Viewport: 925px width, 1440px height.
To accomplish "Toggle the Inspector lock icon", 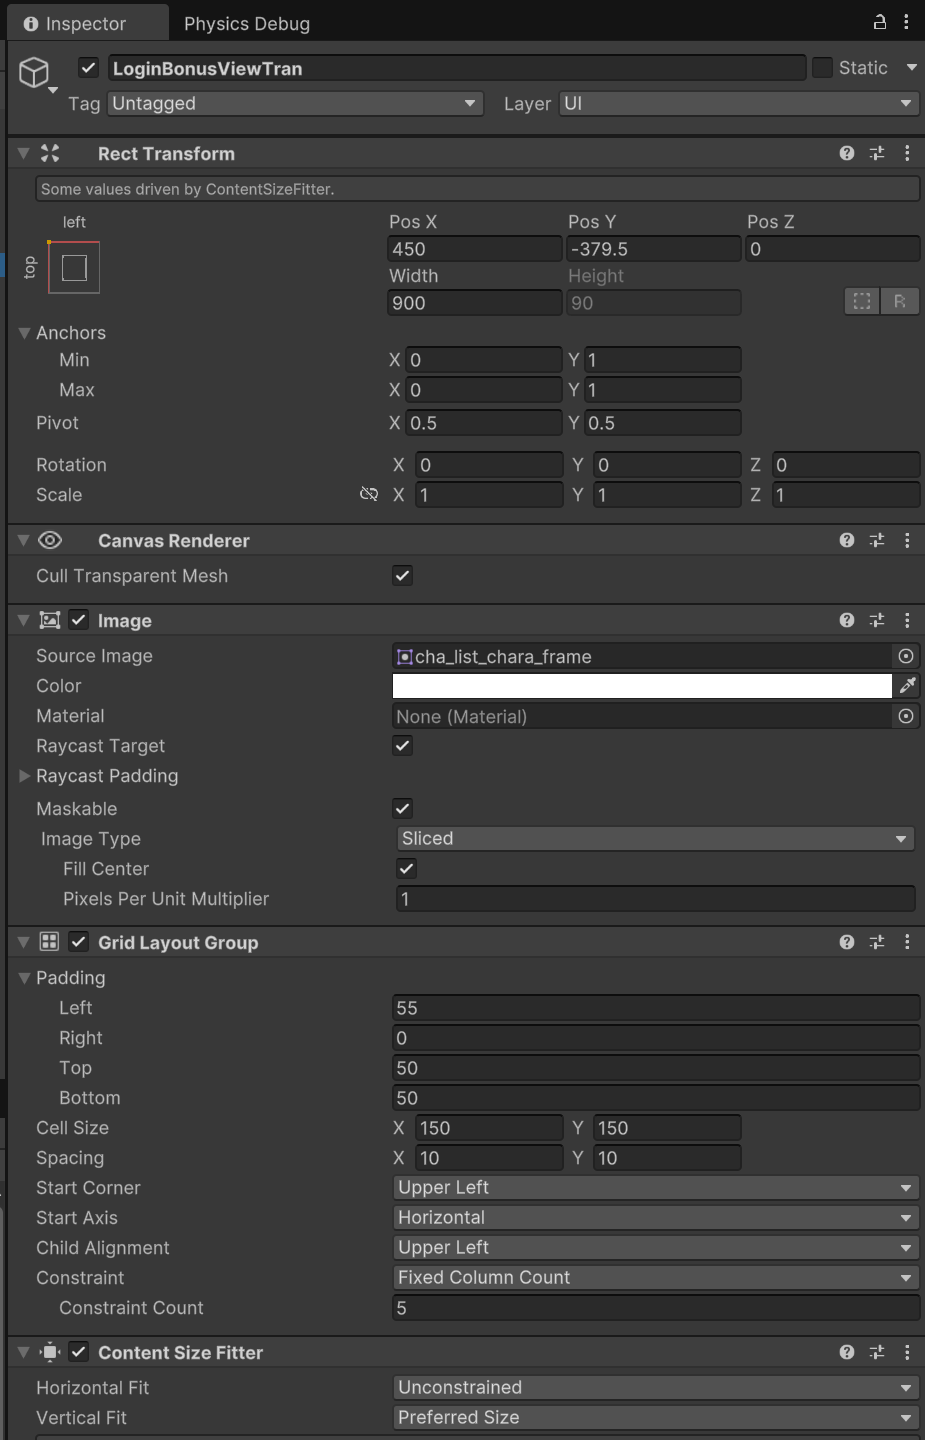I will click(880, 22).
